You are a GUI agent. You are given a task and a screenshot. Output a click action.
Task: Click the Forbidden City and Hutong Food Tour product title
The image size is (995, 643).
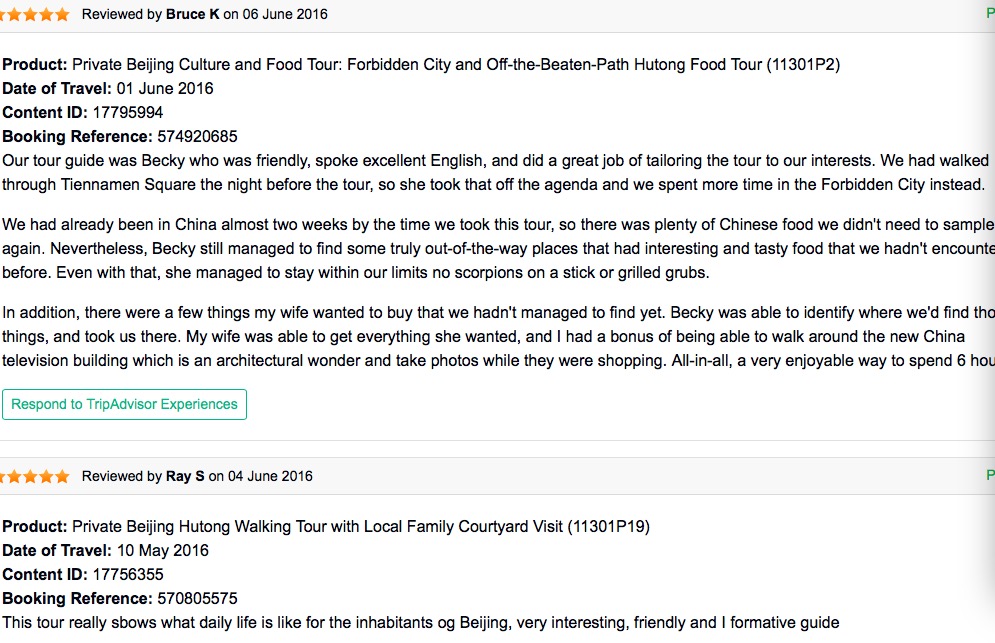pos(455,65)
